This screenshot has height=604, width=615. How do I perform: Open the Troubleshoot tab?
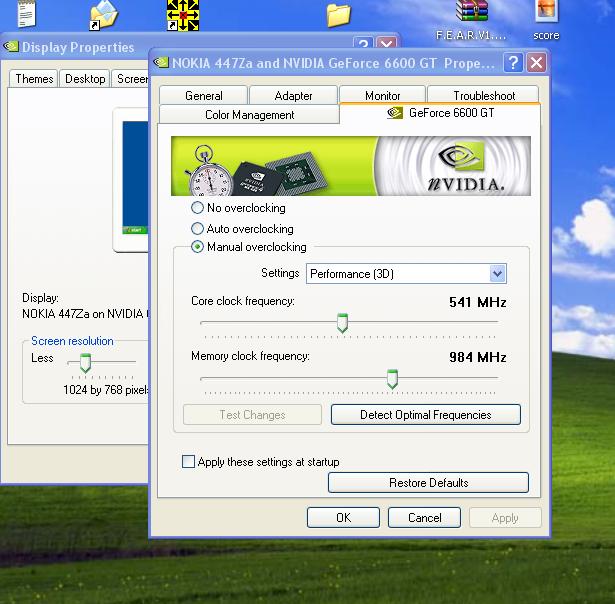[484, 96]
